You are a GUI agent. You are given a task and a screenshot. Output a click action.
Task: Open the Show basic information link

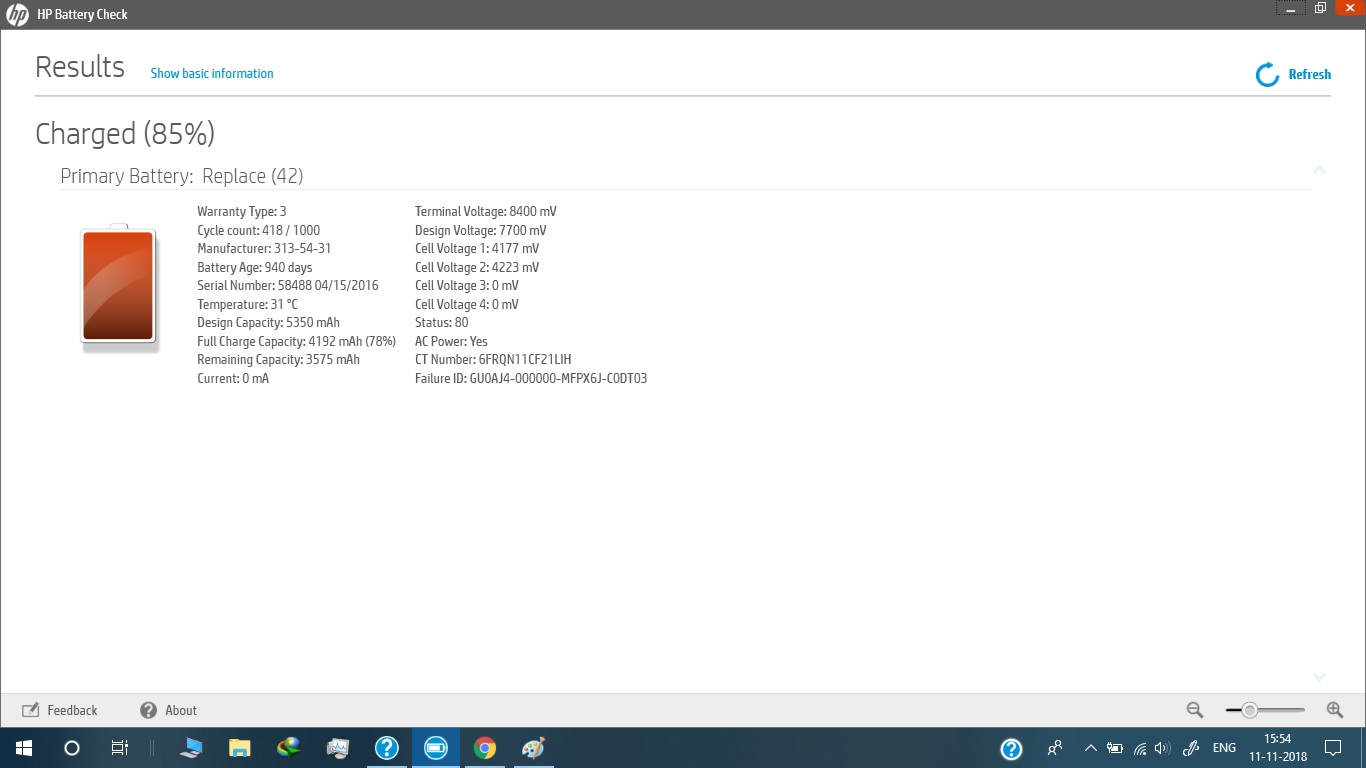point(211,73)
